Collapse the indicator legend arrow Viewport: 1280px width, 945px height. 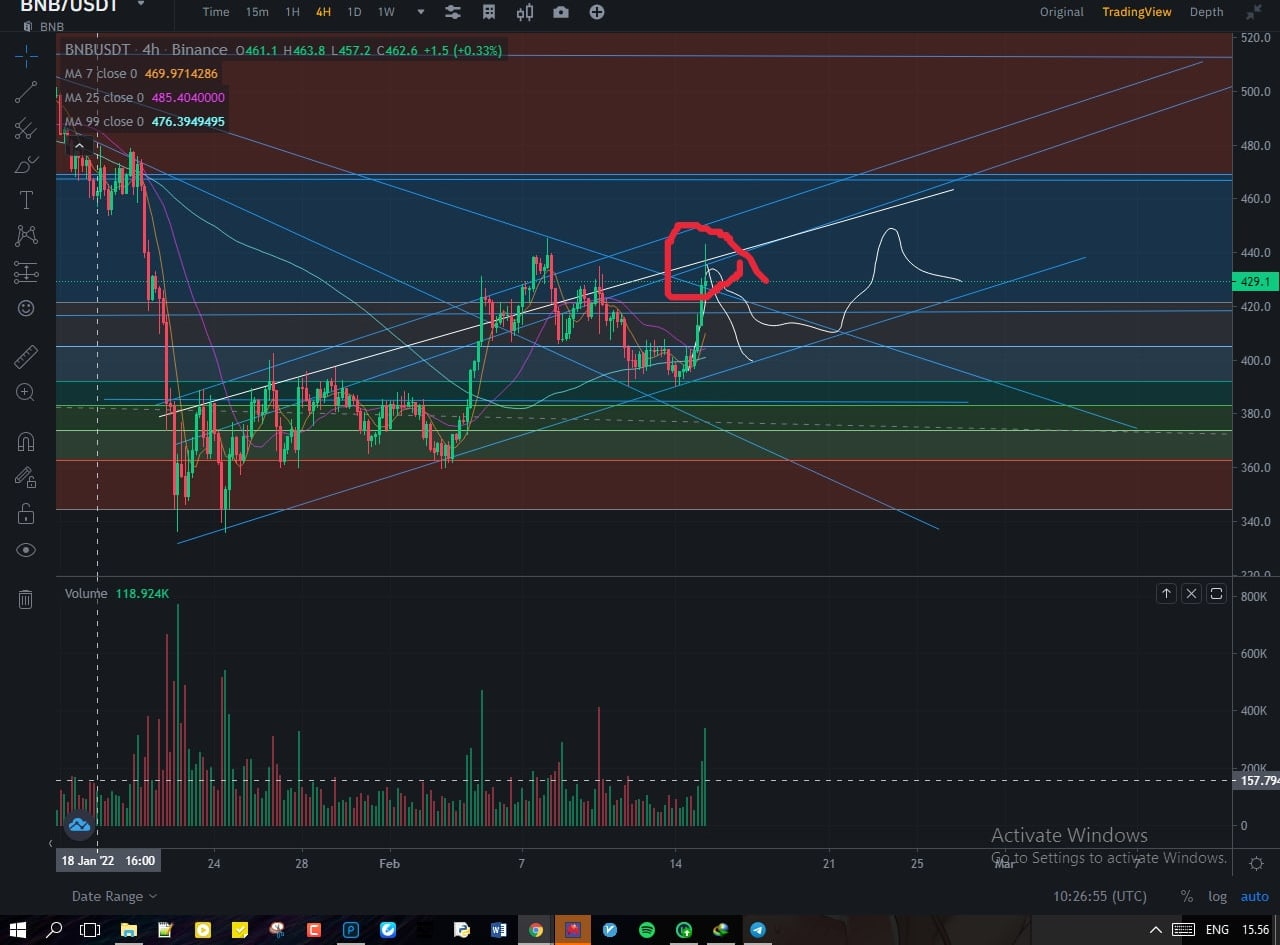(x=79, y=146)
